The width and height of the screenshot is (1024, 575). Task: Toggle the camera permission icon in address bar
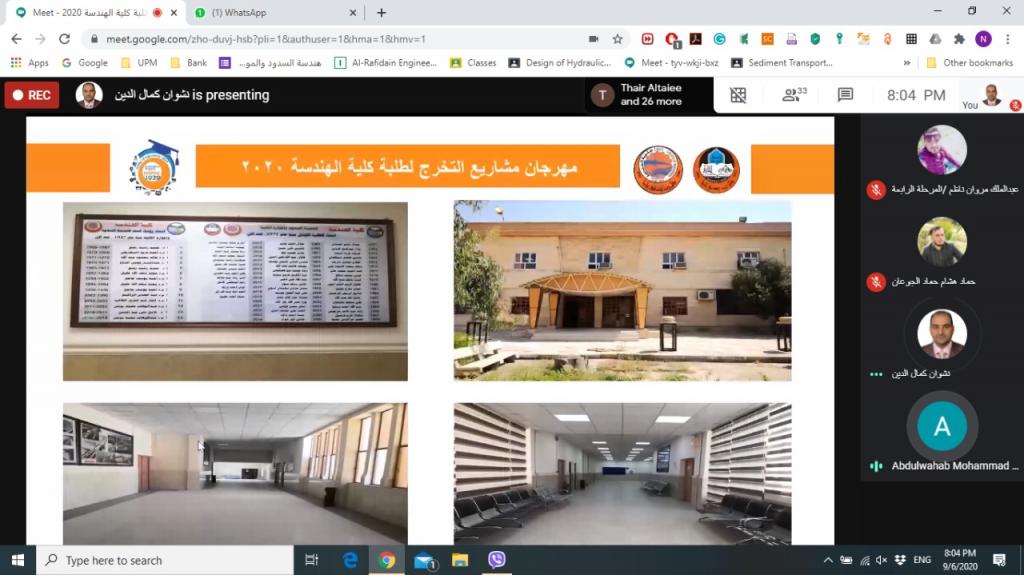pyautogui.click(x=593, y=39)
